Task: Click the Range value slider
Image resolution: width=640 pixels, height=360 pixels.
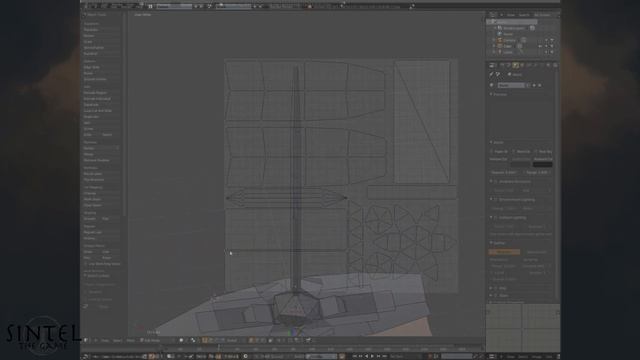Action: click(537, 173)
